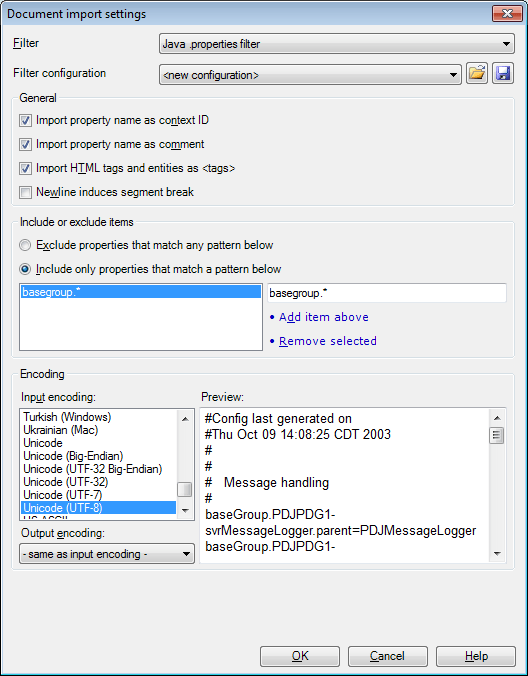Click preview pane scroll down arrow

point(497,554)
